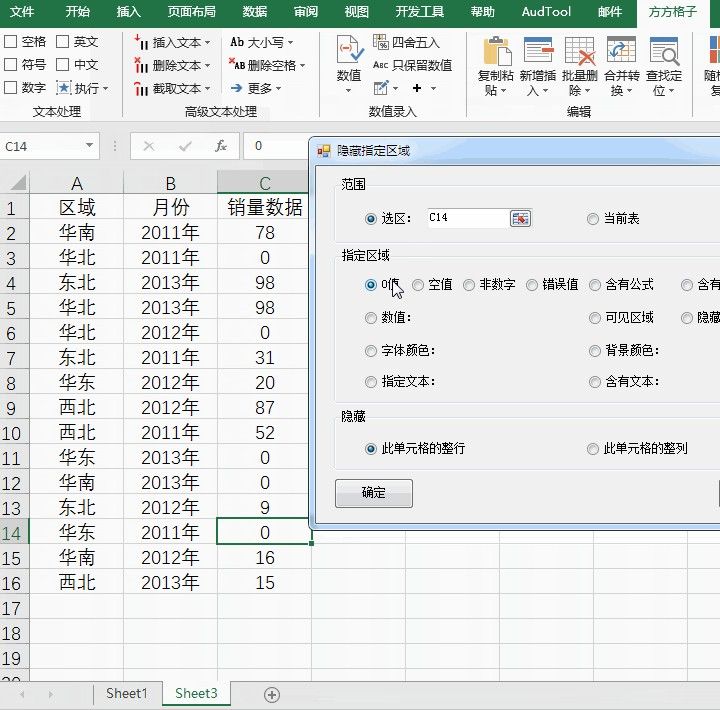Select the 空值 radio option
Image resolution: width=720 pixels, height=710 pixels.
coord(418,285)
